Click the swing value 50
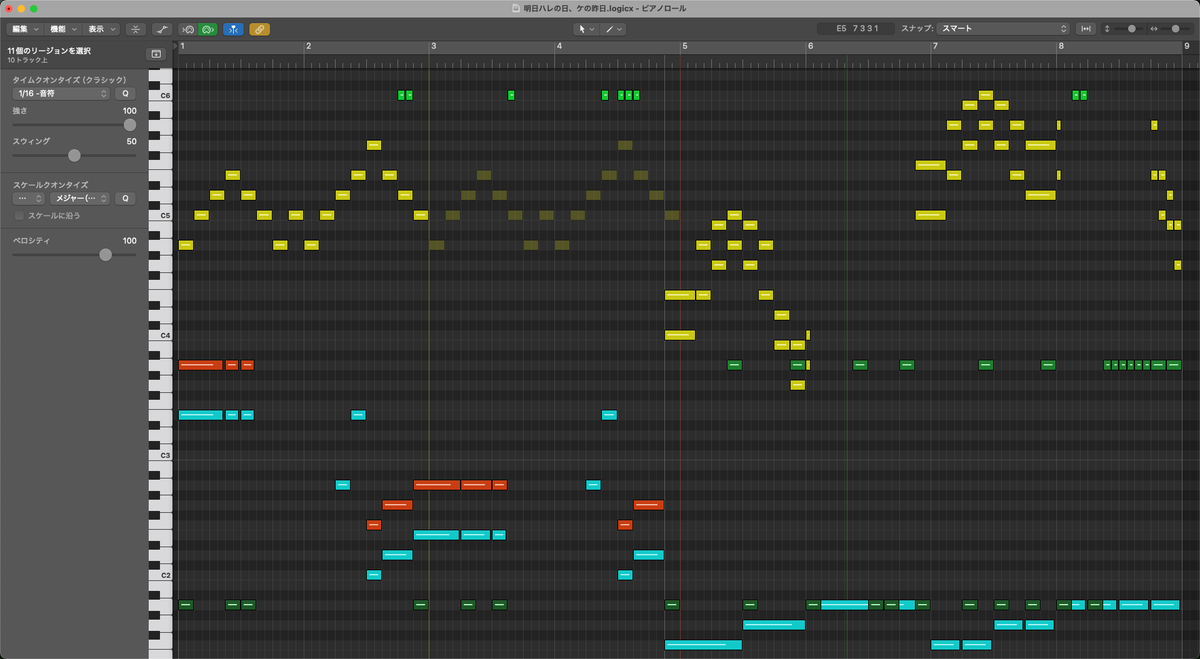The width and height of the screenshot is (1200, 659). [131, 142]
